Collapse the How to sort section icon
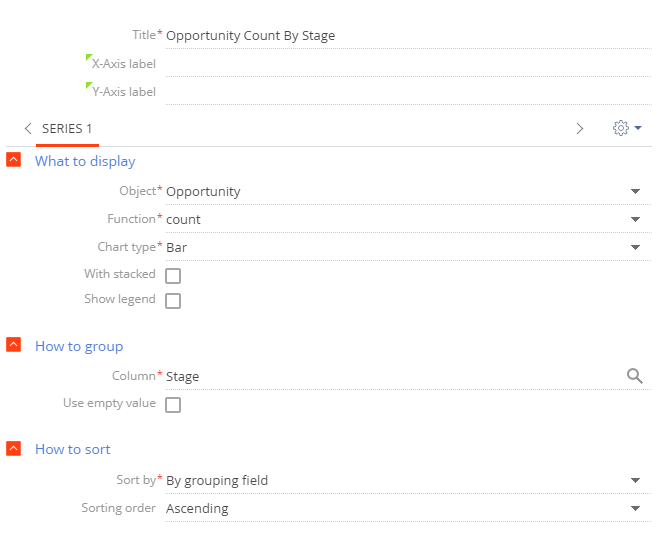This screenshot has width=662, height=536. [14, 448]
